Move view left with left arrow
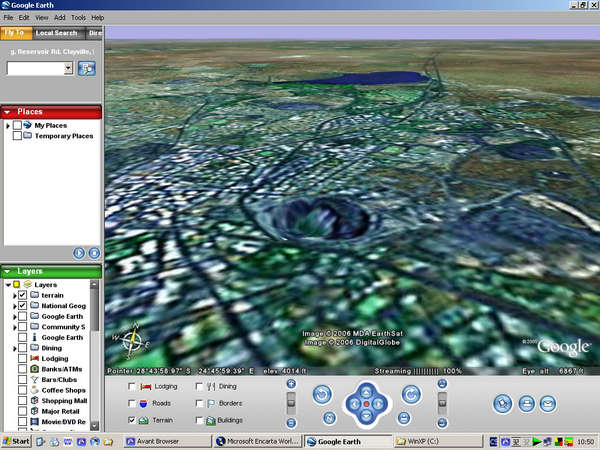The image size is (600, 450). (354, 404)
